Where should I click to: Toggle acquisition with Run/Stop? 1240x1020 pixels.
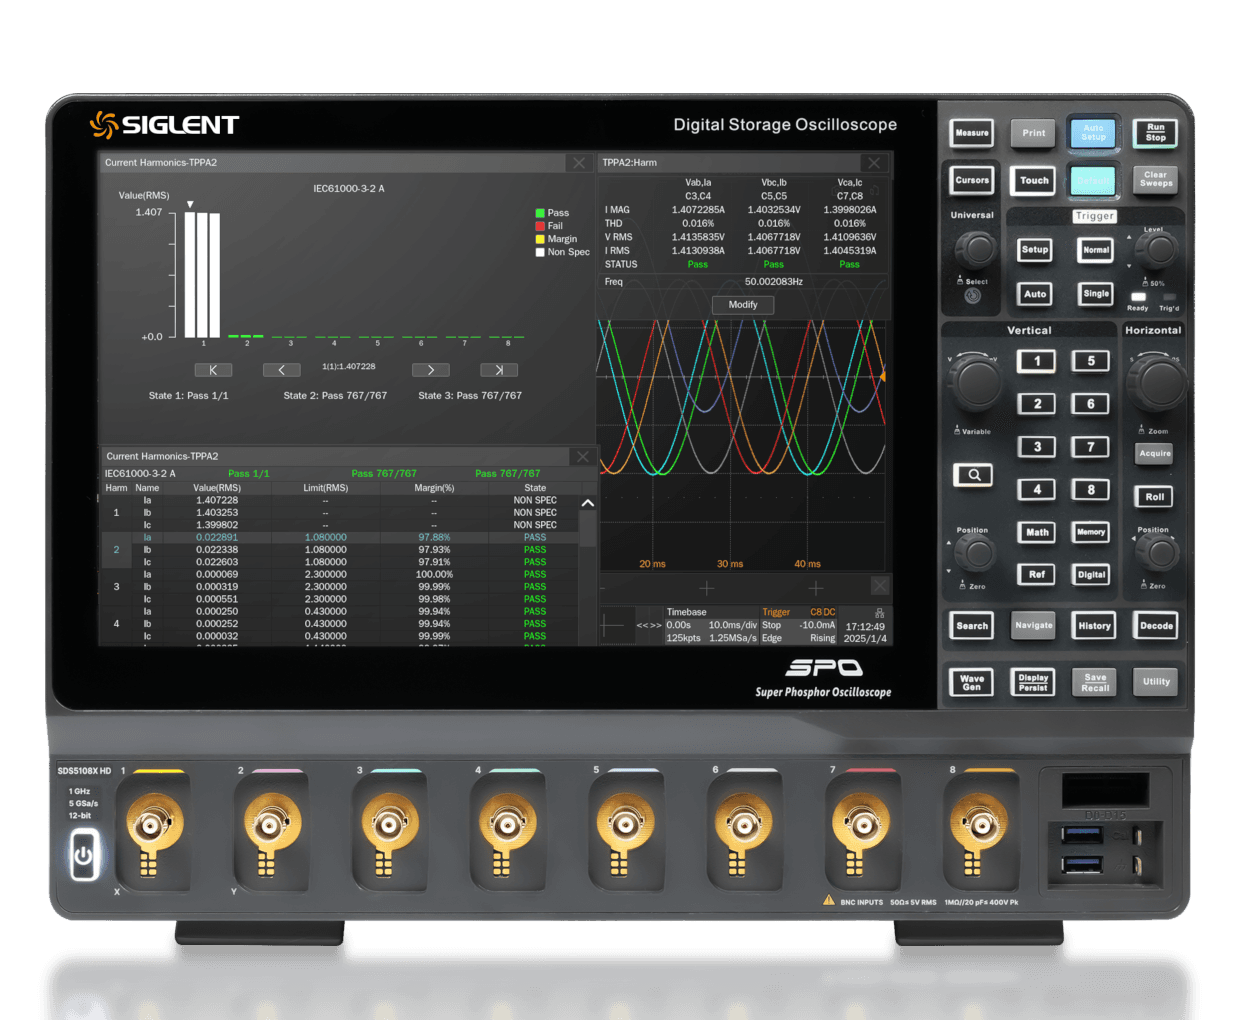[x=1155, y=133]
